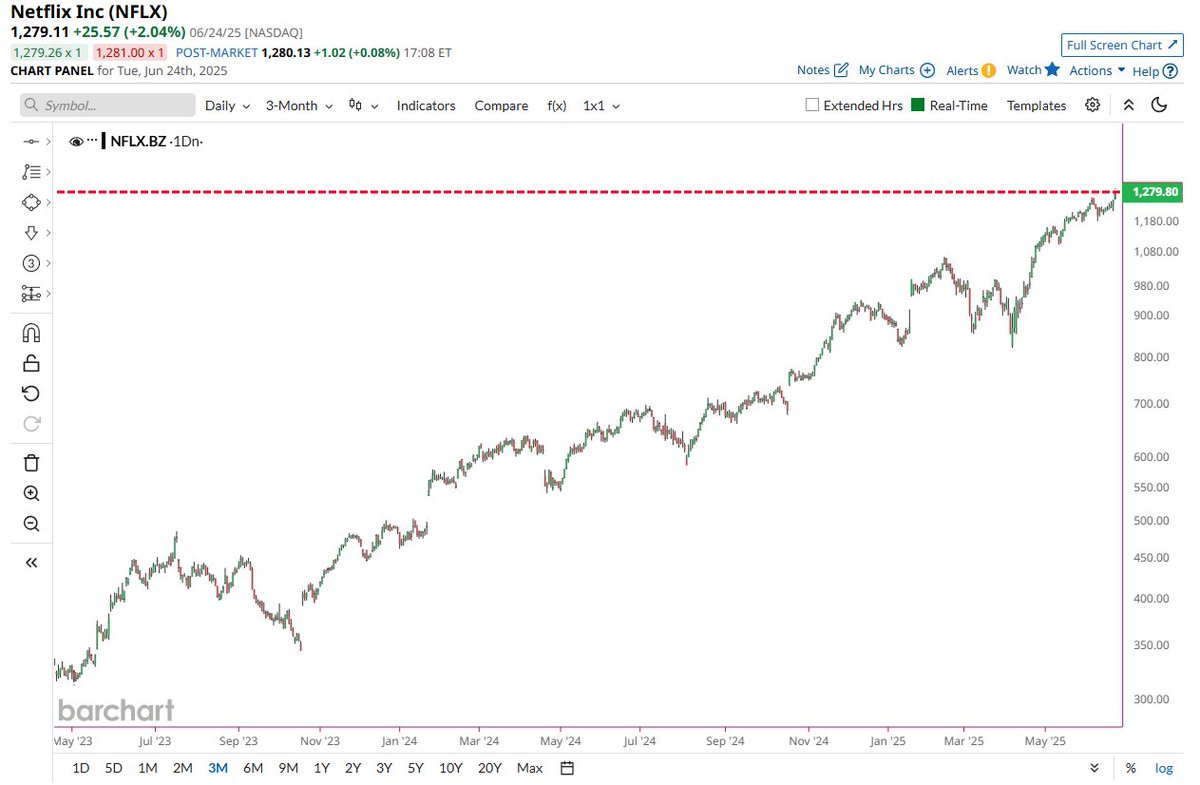The width and height of the screenshot is (1200, 785).
Task: Open chart settings gear icon
Action: click(x=1093, y=105)
